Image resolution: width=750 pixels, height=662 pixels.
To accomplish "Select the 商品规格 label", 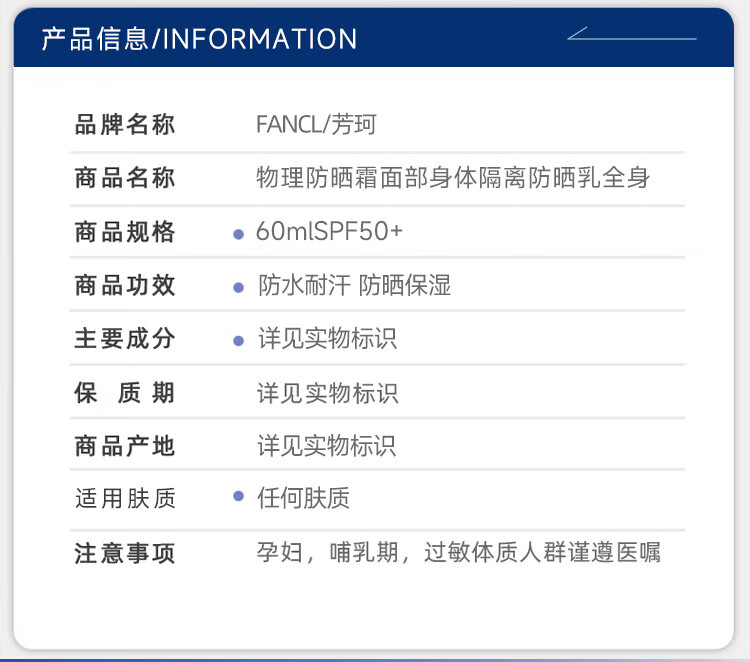I will click(125, 233).
